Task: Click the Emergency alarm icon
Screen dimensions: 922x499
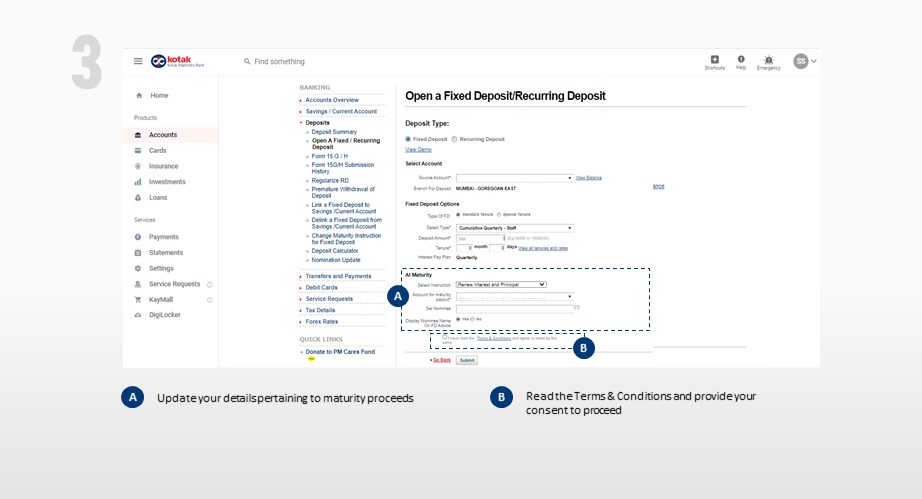Action: point(769,59)
